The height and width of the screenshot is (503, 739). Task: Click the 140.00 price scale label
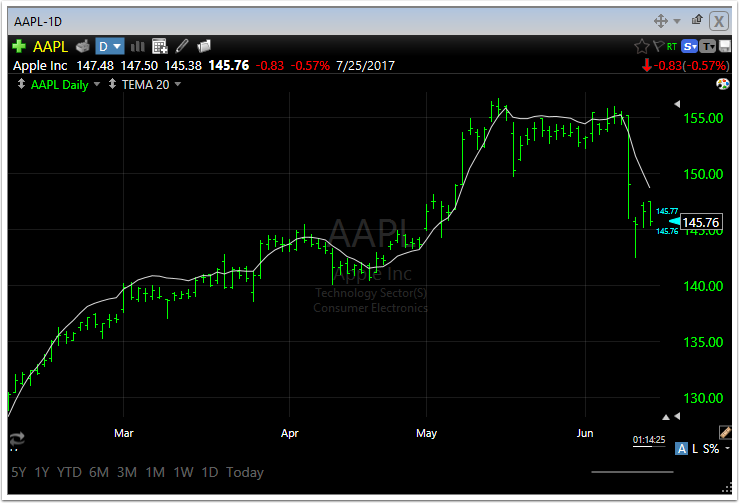click(703, 286)
